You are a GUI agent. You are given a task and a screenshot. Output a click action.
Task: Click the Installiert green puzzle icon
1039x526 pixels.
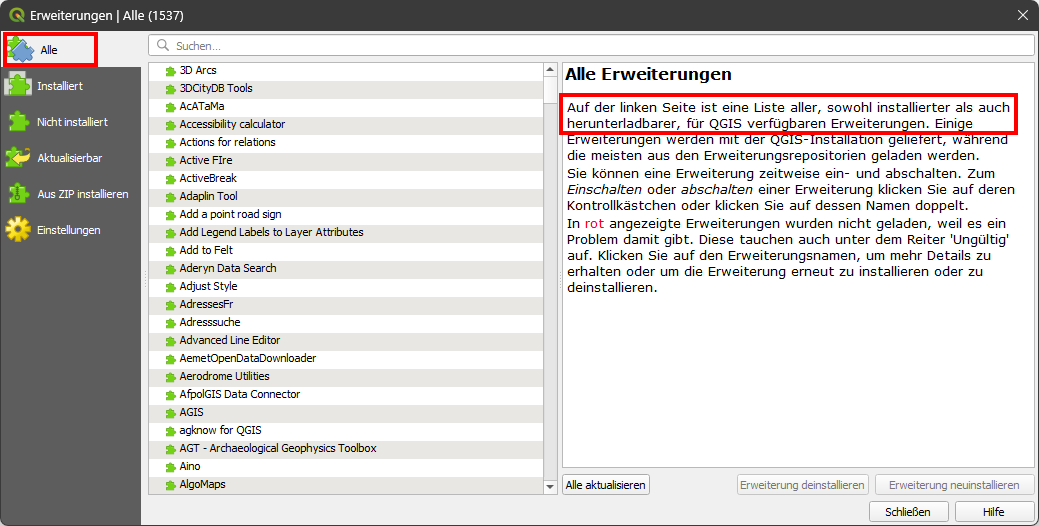(x=18, y=85)
